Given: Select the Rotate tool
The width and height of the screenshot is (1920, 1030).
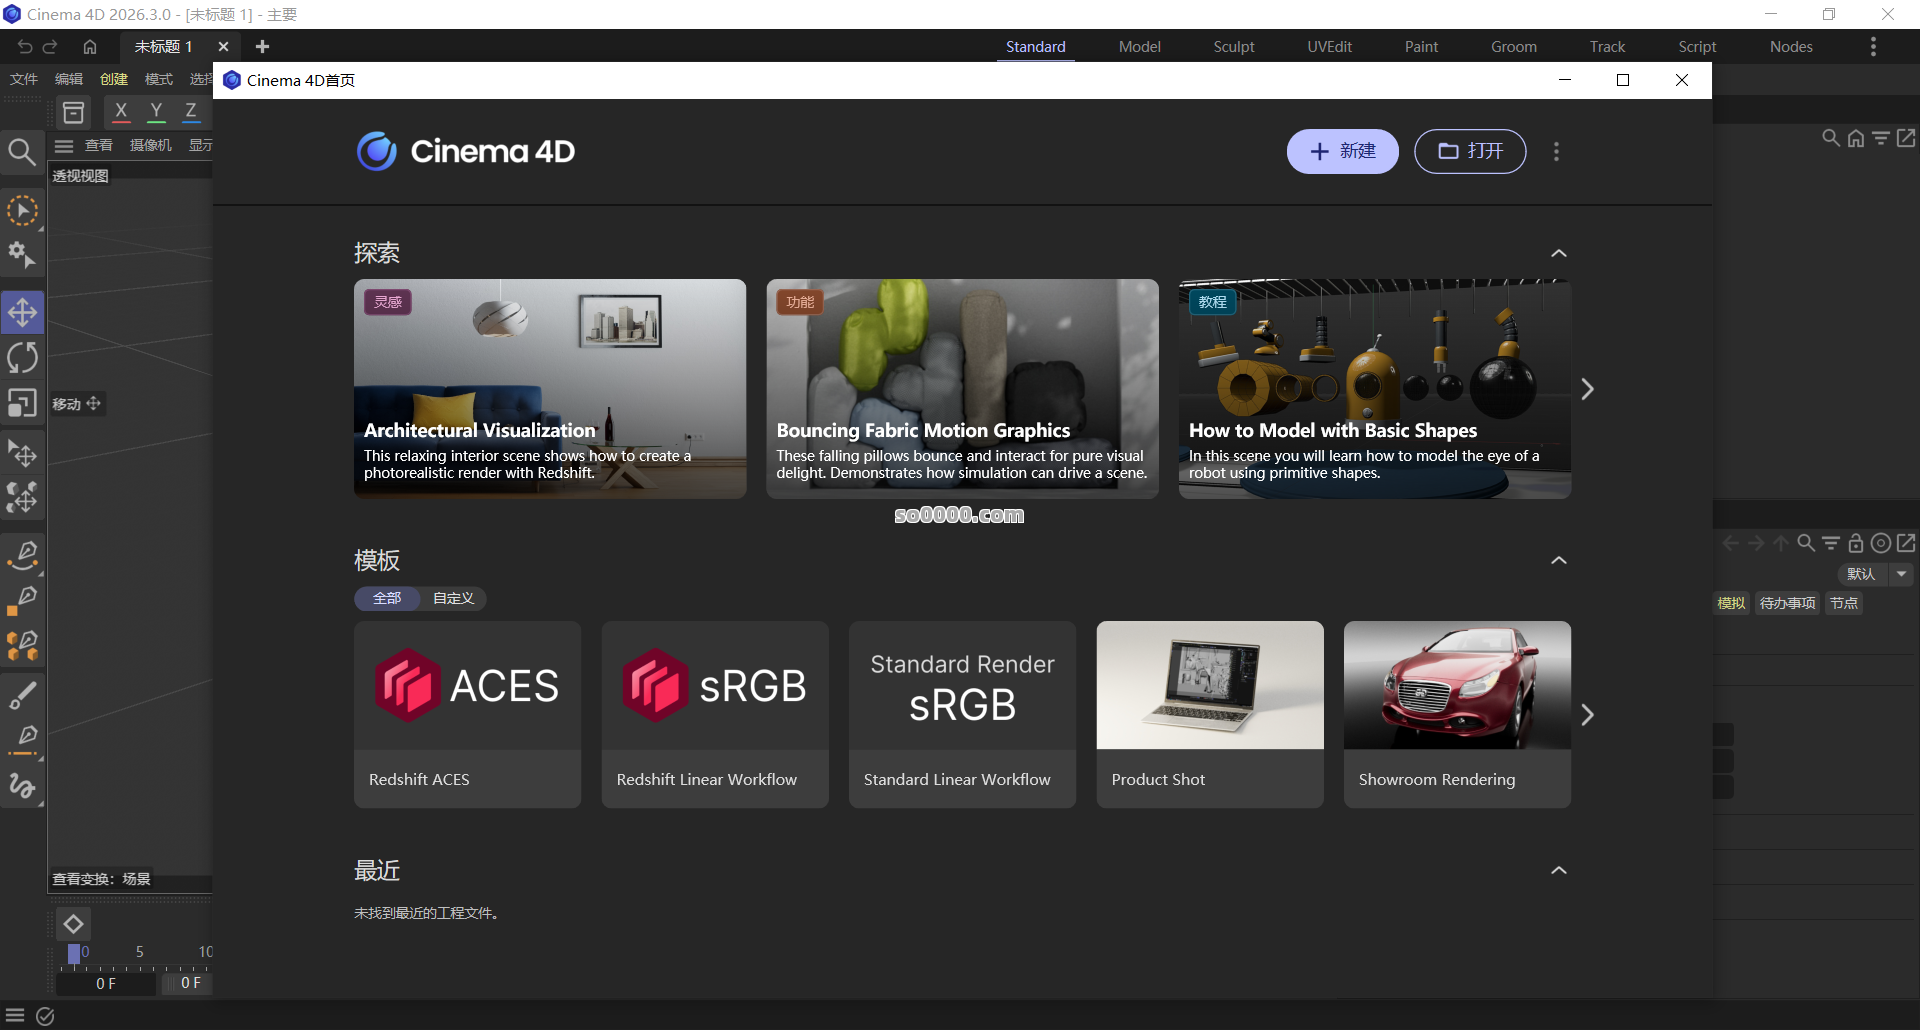Looking at the screenshot, I should (x=22, y=357).
